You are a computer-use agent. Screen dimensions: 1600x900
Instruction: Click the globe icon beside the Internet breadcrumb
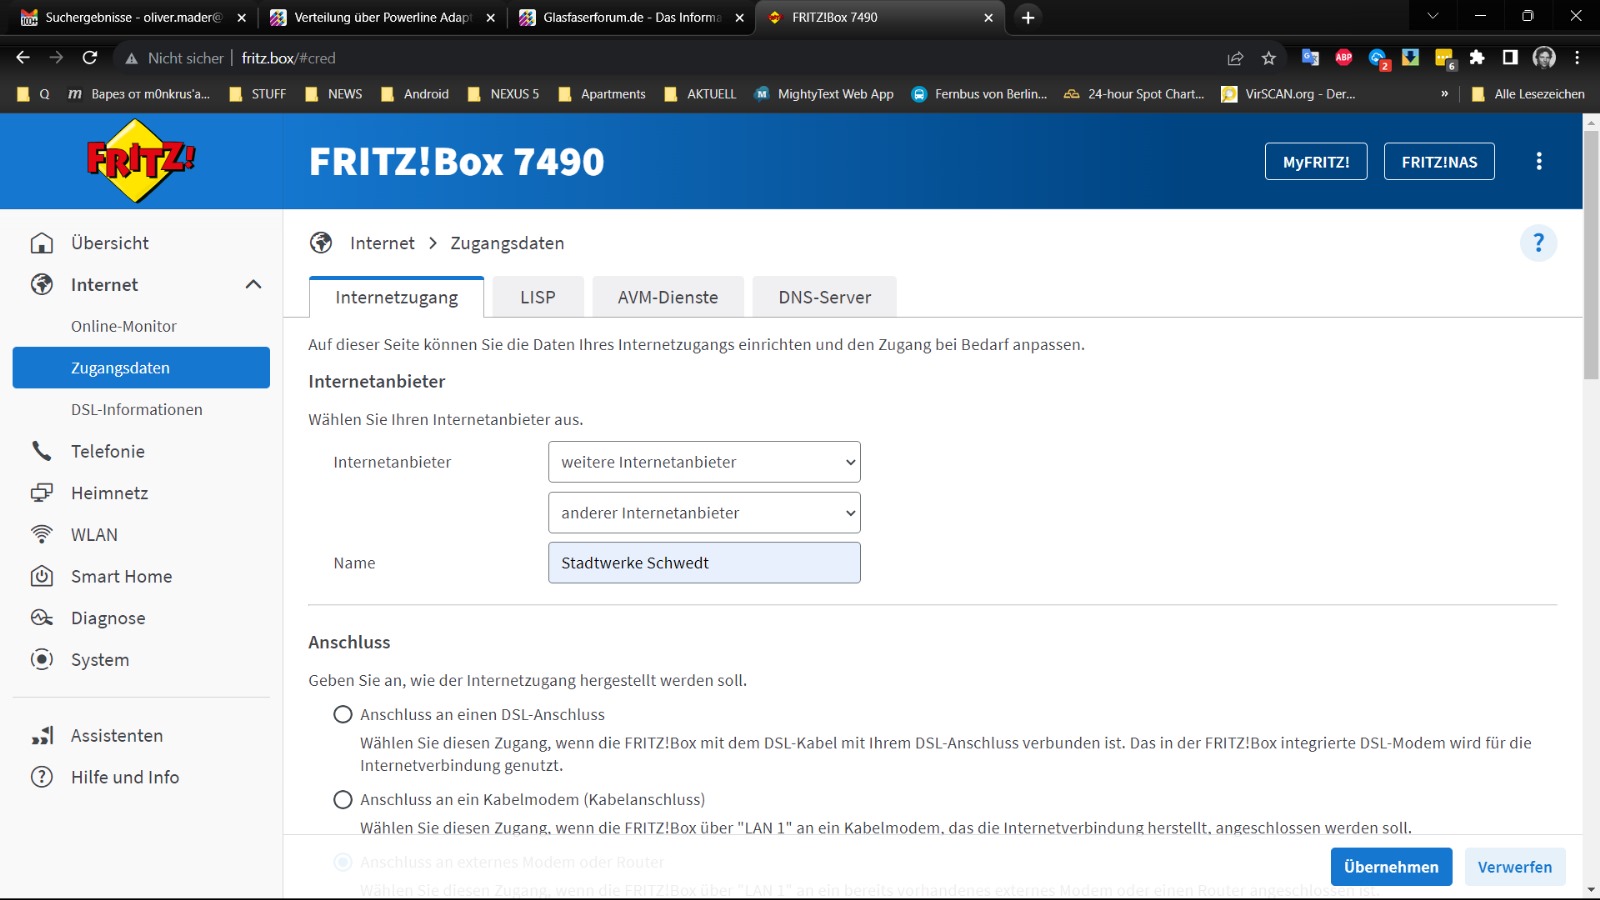(x=321, y=243)
